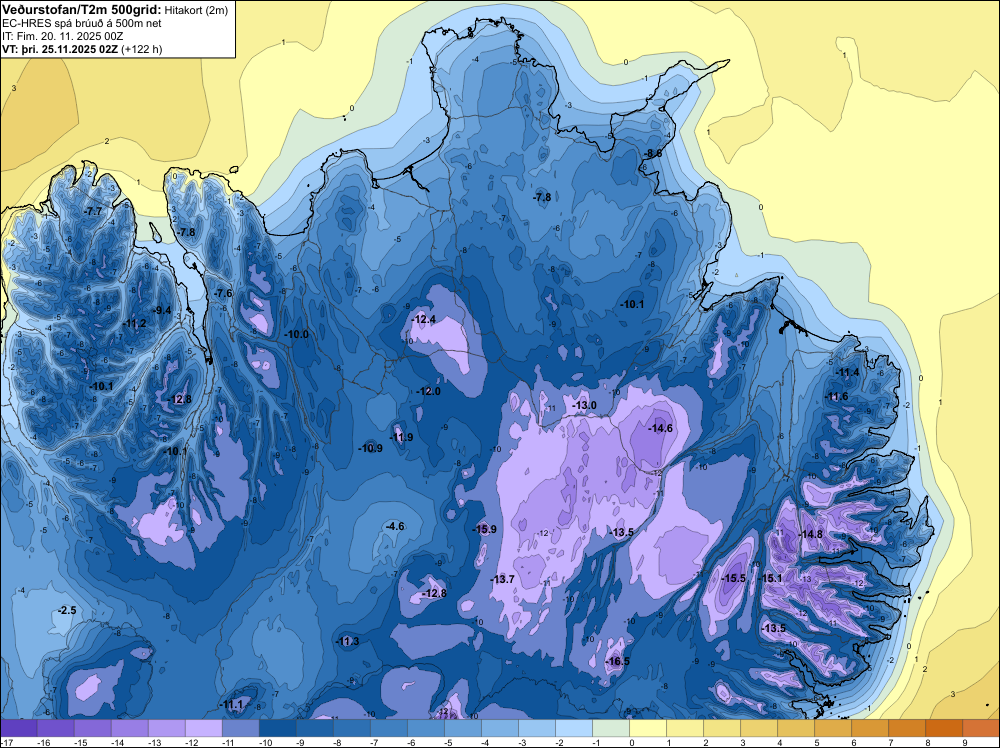Click the -7.6 temperature value on the map
The height and width of the screenshot is (748, 1000).
point(223,293)
